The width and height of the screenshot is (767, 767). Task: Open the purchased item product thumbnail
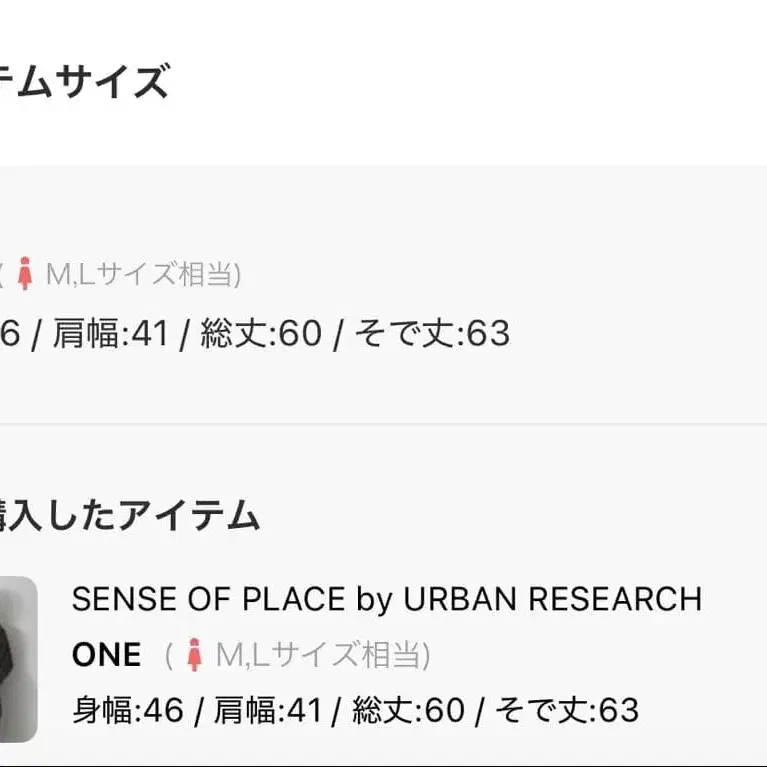point(18,659)
